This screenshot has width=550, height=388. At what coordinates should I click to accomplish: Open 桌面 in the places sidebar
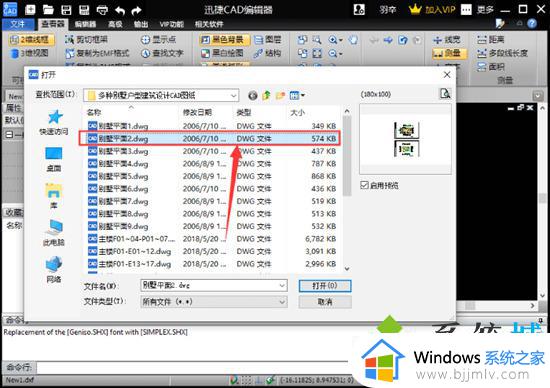pyautogui.click(x=54, y=159)
